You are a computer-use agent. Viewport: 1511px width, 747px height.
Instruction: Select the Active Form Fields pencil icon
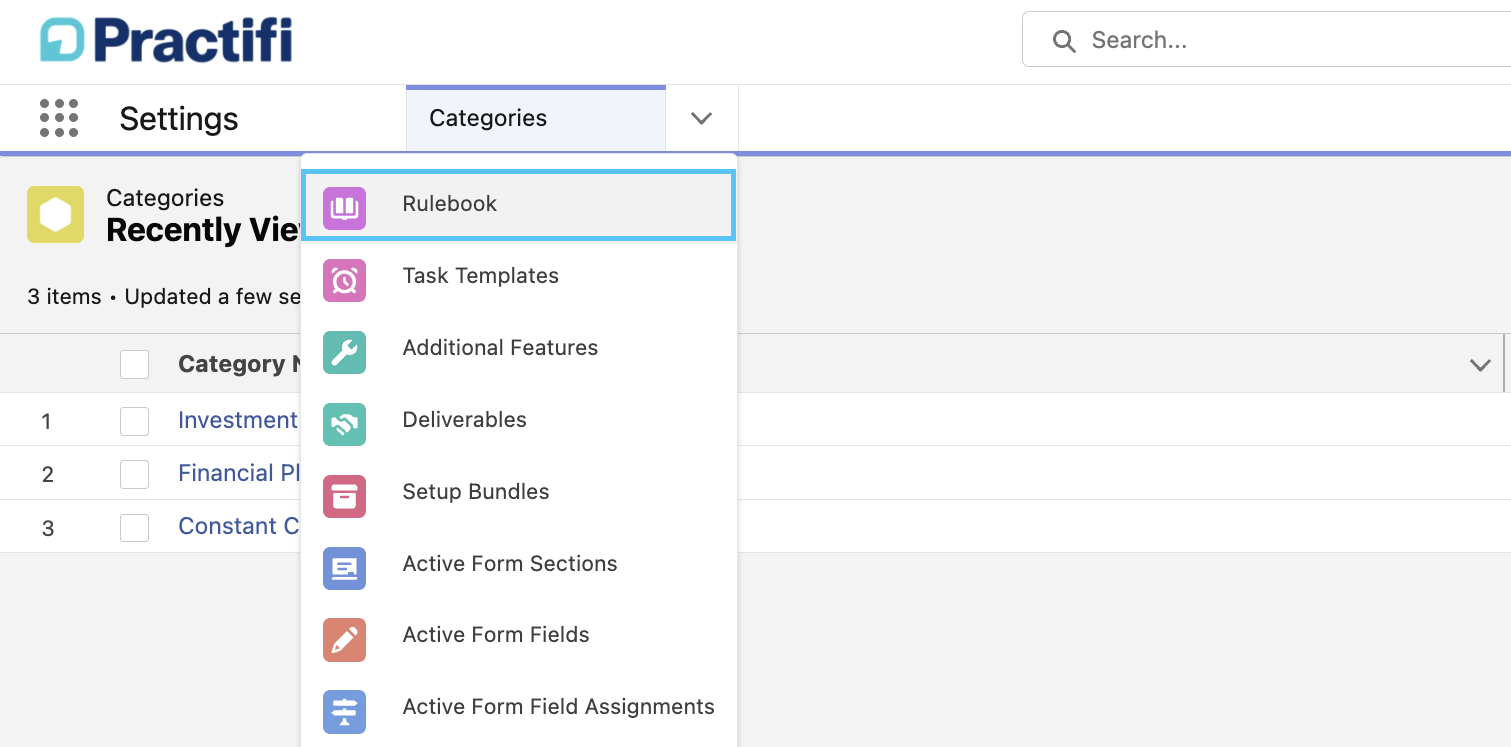[x=345, y=640]
